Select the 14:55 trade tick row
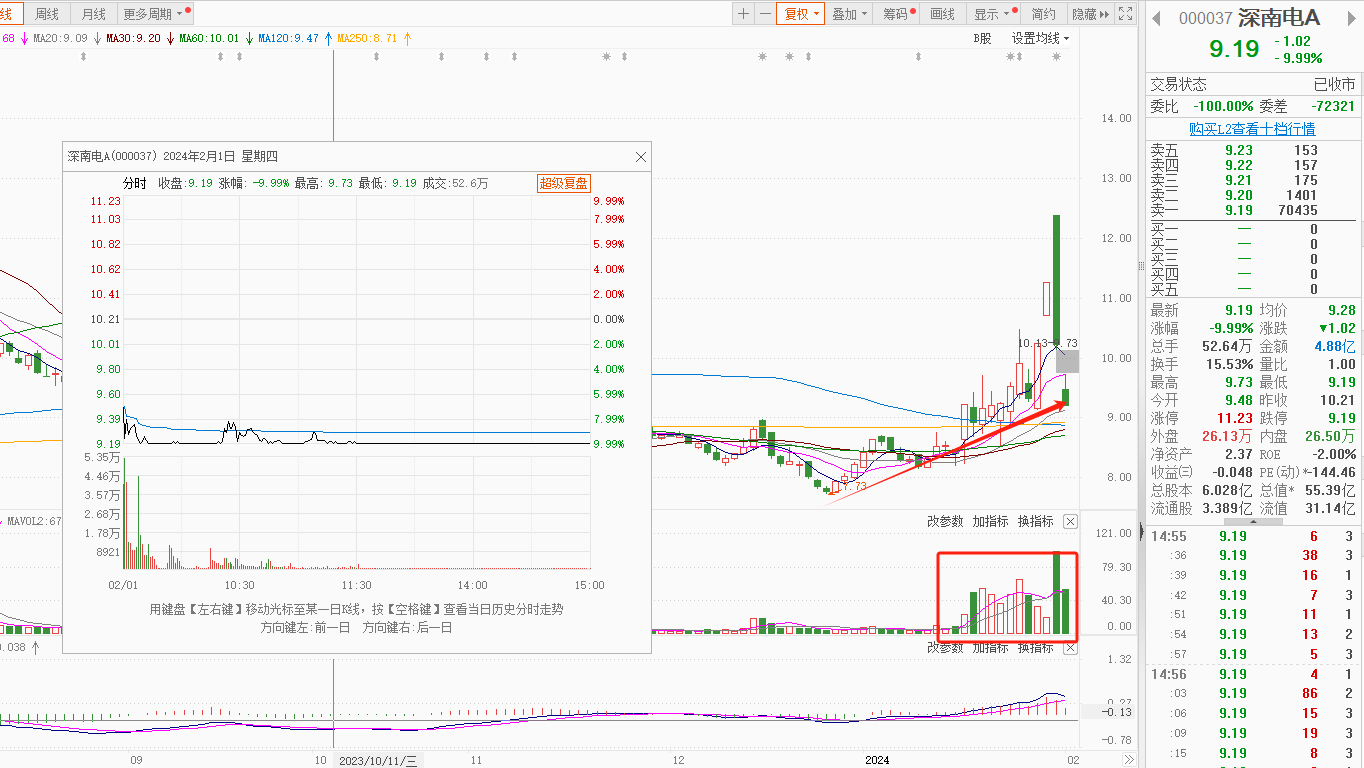This screenshot has height=768, width=1364. click(x=1252, y=537)
